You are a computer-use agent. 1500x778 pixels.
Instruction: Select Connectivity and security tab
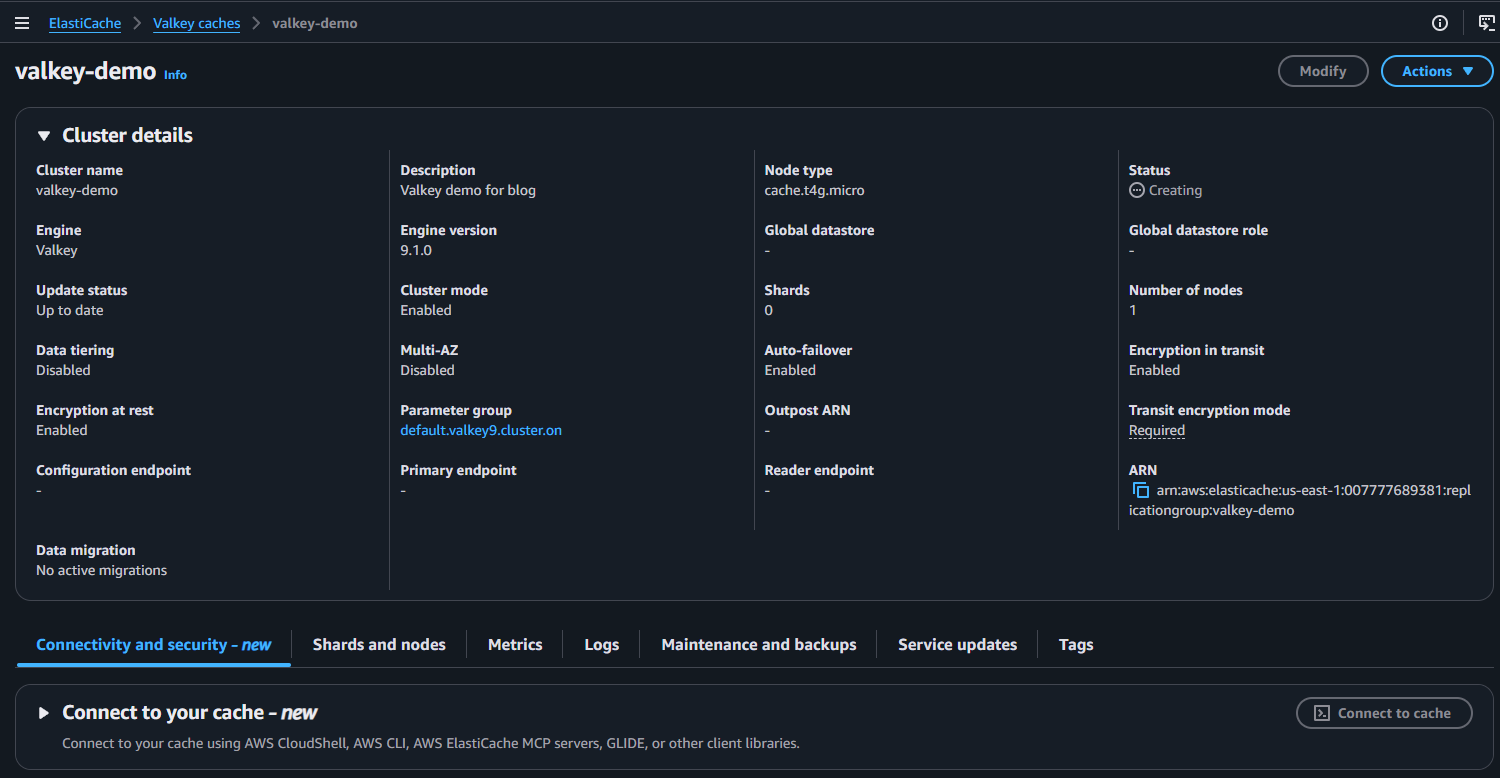point(154,645)
